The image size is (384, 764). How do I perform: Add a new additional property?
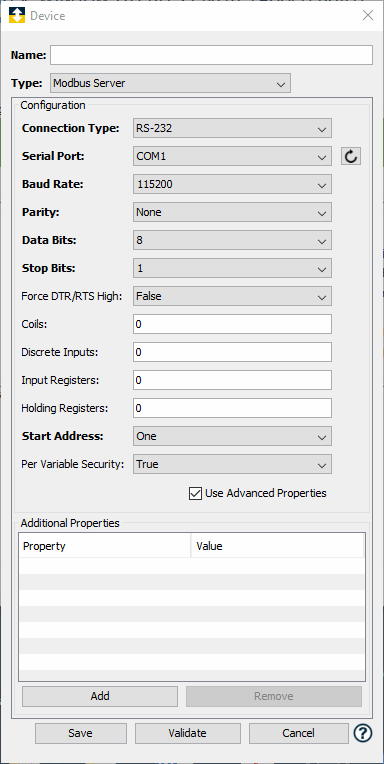pyautogui.click(x=100, y=696)
